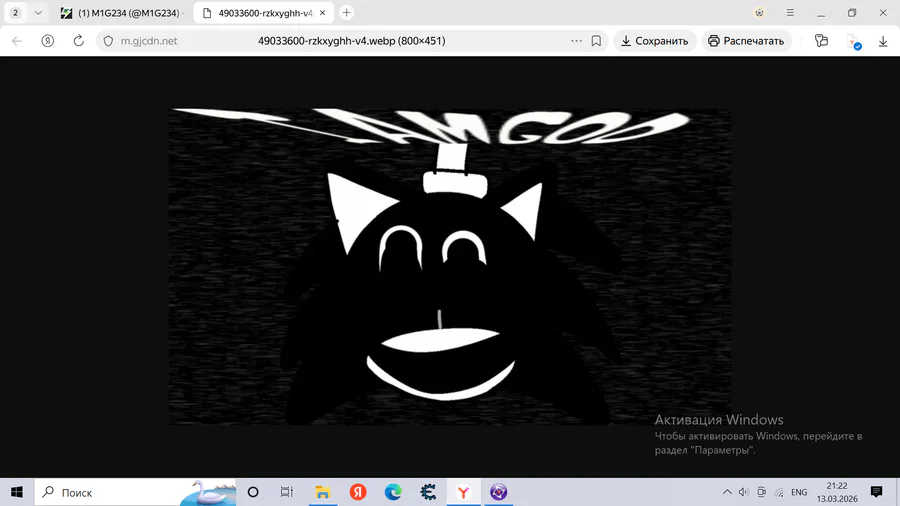
Task: Switch ENG input language
Action: pos(799,492)
